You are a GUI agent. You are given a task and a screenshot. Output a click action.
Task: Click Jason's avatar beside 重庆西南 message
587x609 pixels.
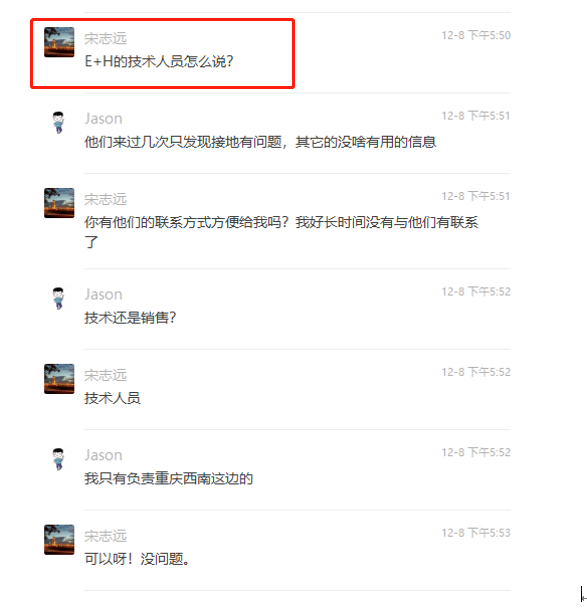coord(59,459)
